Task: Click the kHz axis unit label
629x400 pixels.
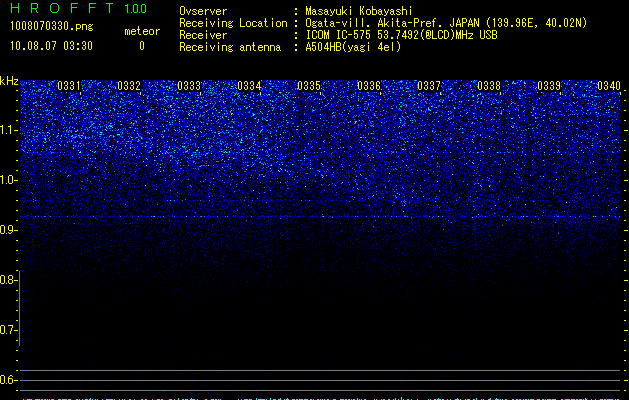Action: click(x=9, y=81)
